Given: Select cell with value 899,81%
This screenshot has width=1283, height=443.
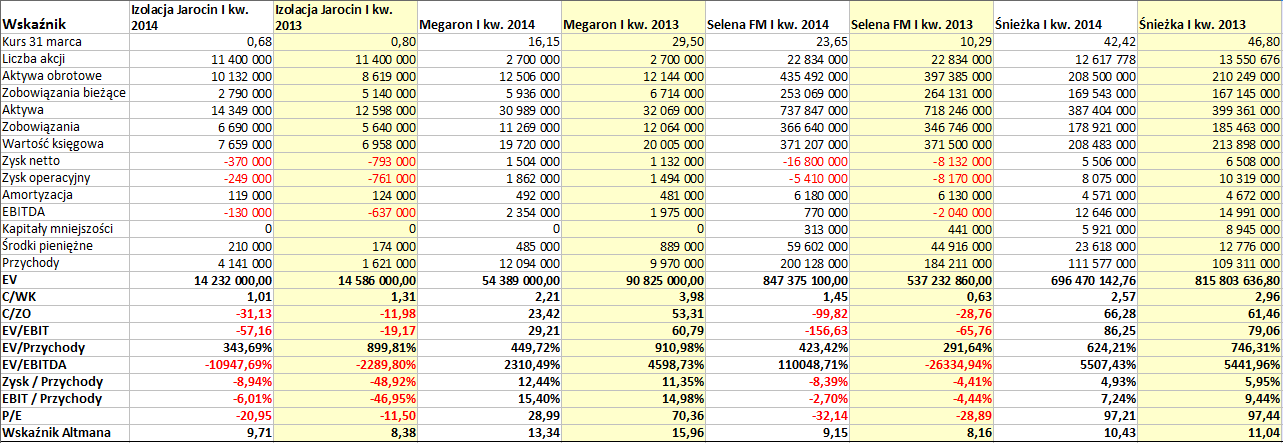Looking at the screenshot, I should pyautogui.click(x=344, y=348).
